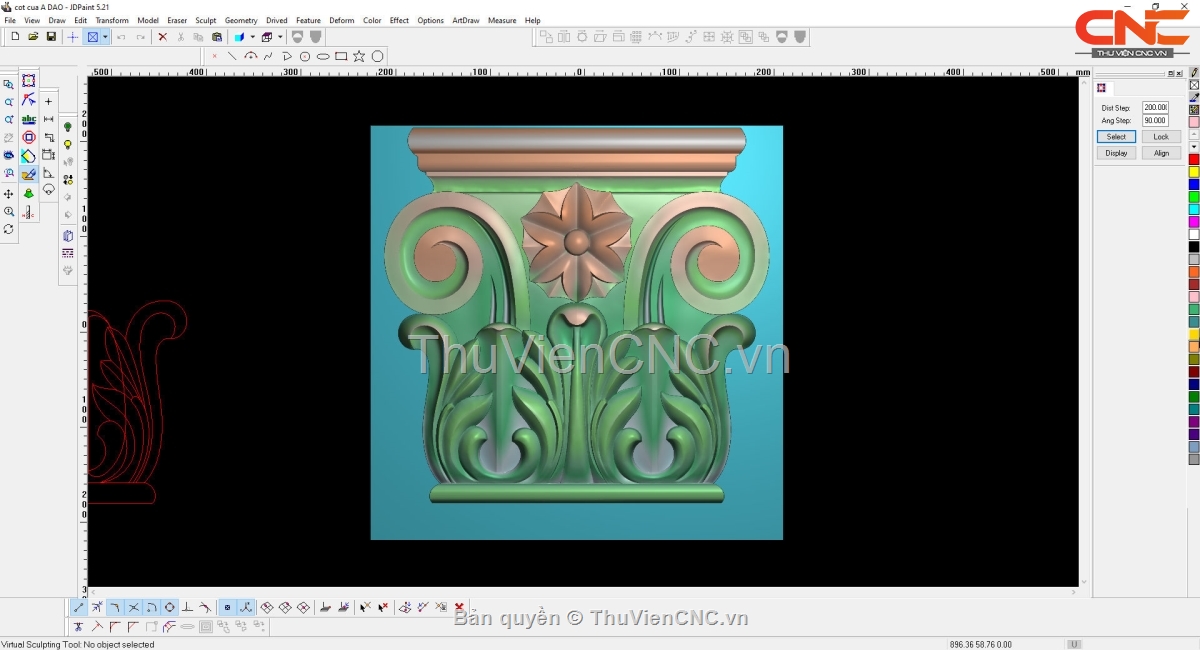Select the star shape drawing tool
The height and width of the screenshot is (650, 1200).
point(359,56)
